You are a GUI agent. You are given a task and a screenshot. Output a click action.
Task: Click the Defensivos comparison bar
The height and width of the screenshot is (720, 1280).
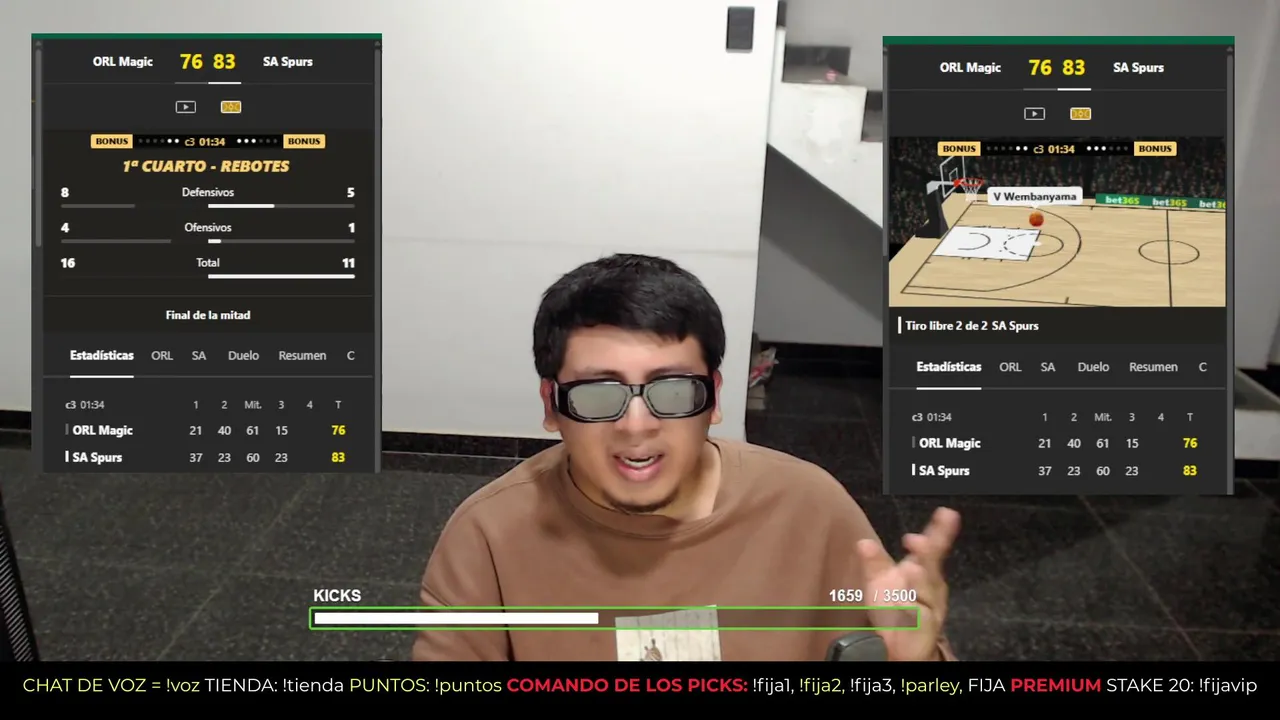pyautogui.click(x=208, y=206)
